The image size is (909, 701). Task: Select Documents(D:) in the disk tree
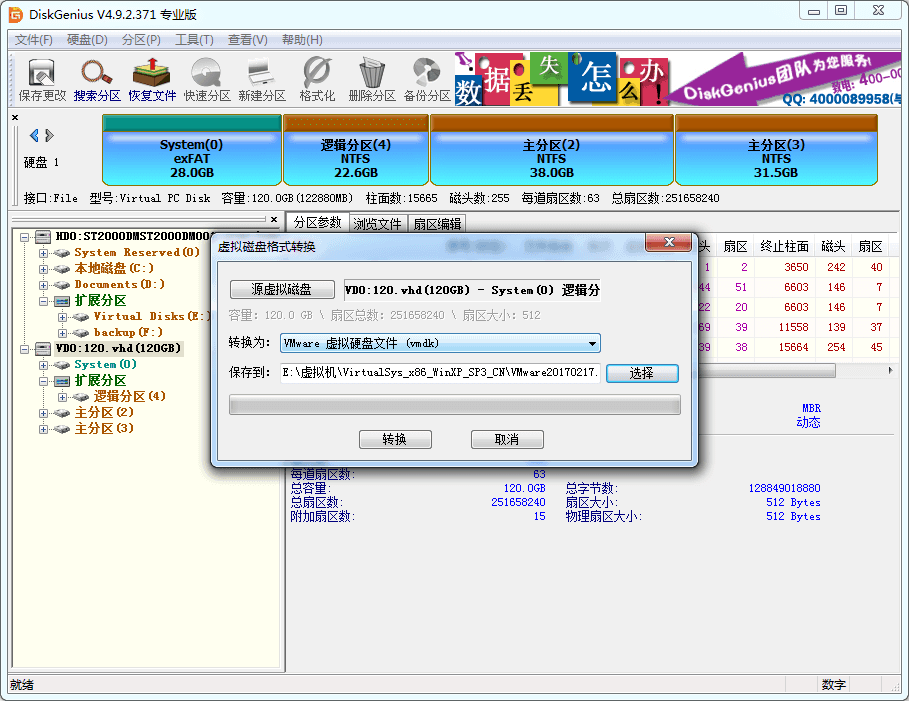(119, 285)
